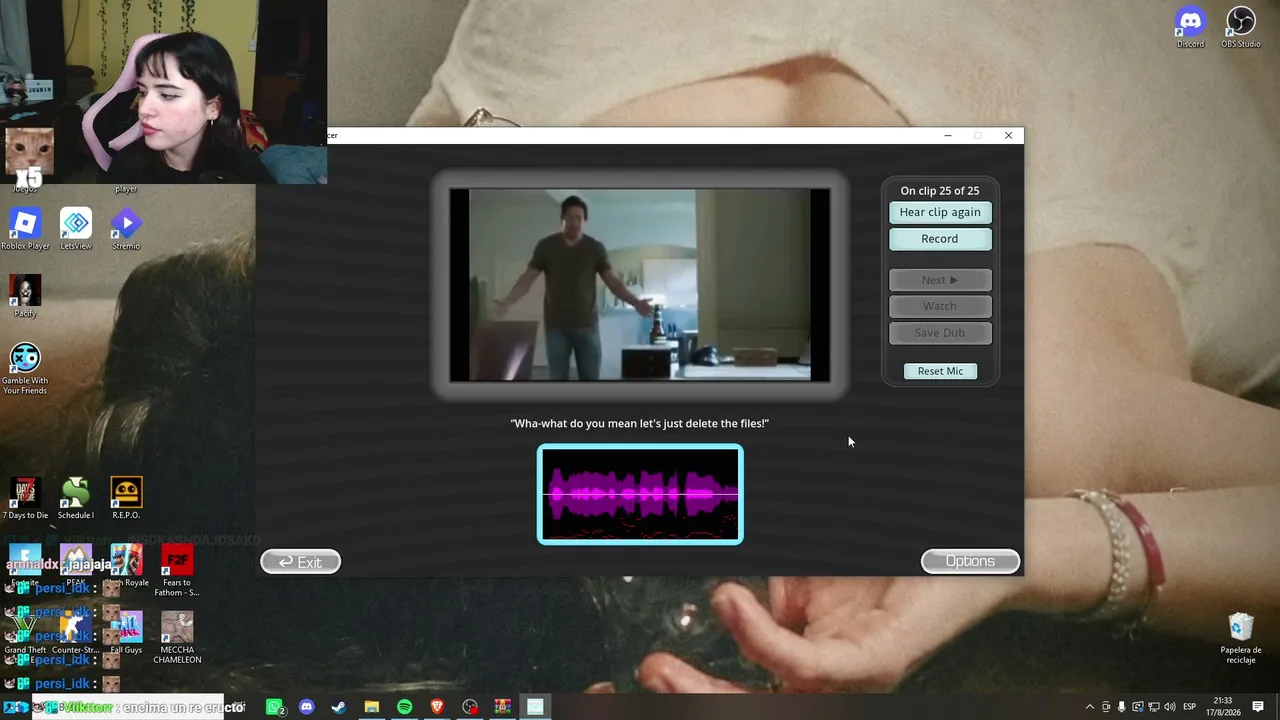Launch the 7 Days to Die shortcut

(x=25, y=498)
